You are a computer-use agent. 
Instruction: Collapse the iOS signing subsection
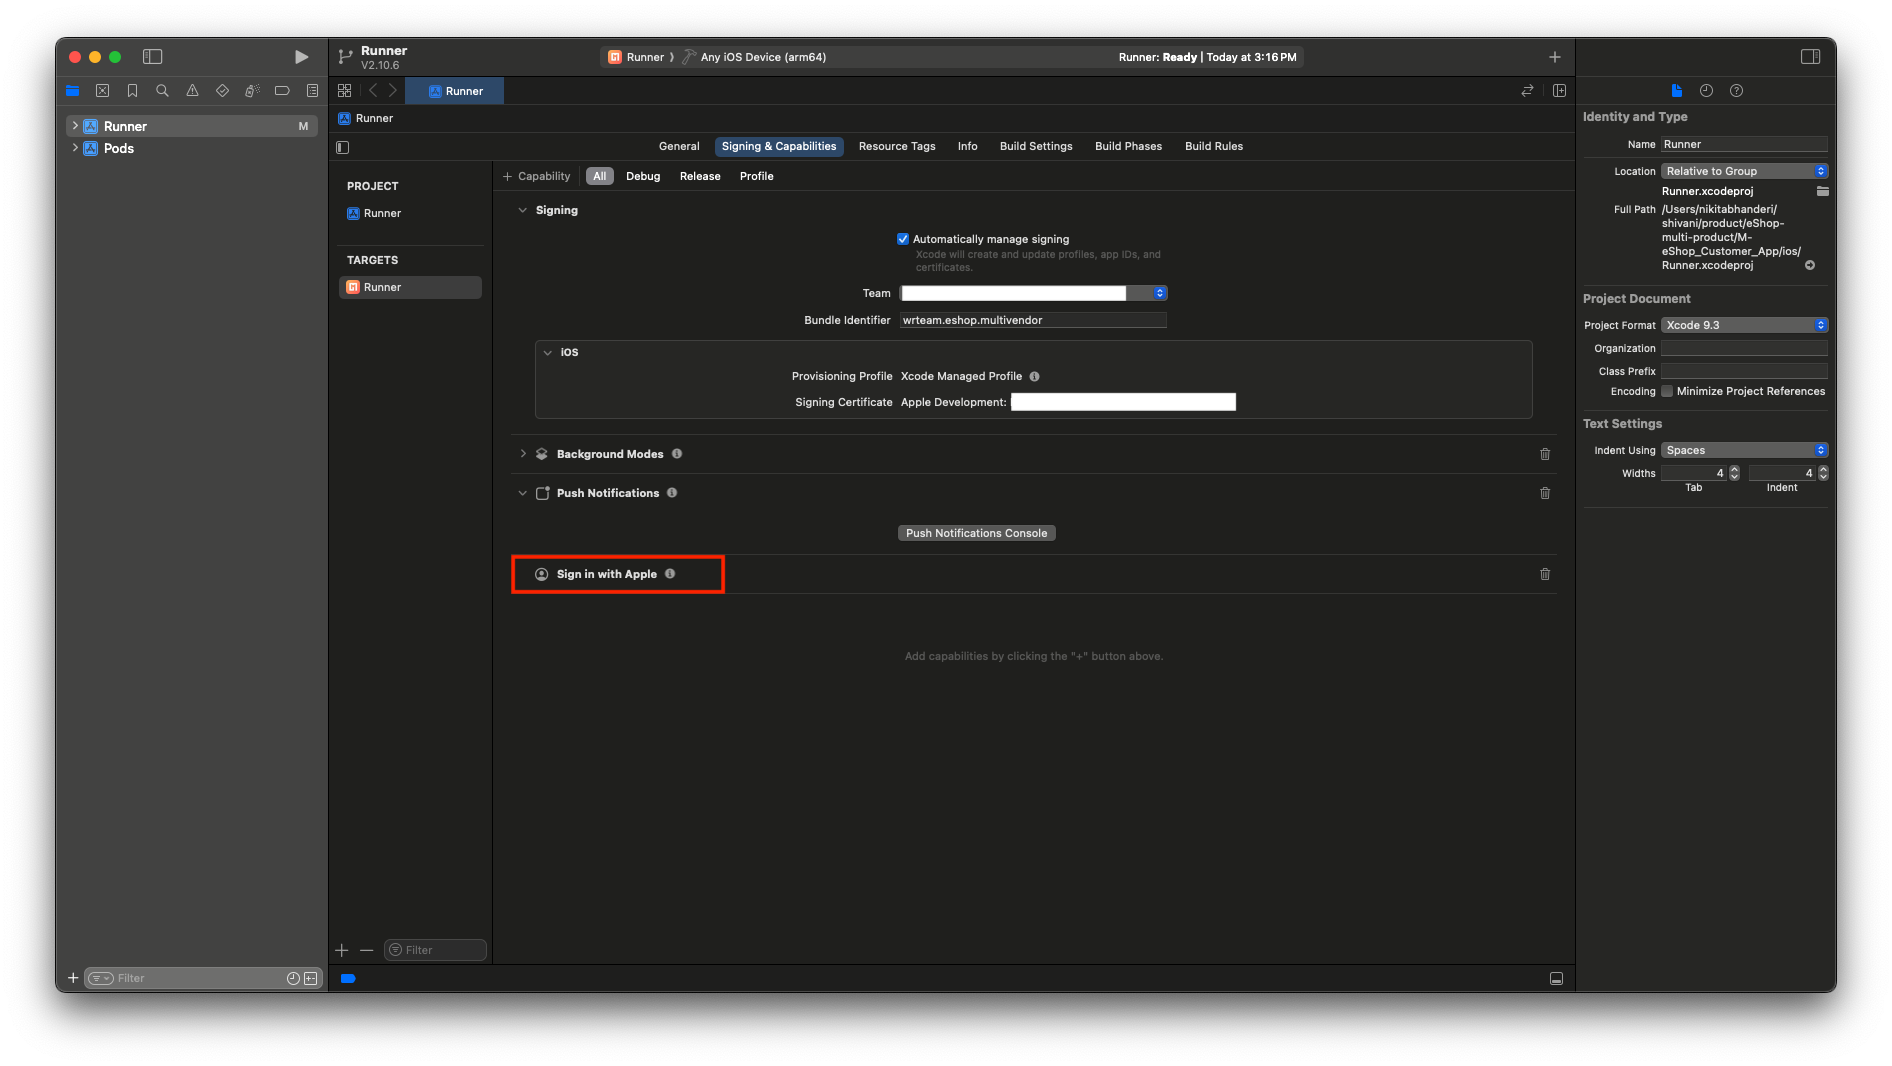point(547,353)
